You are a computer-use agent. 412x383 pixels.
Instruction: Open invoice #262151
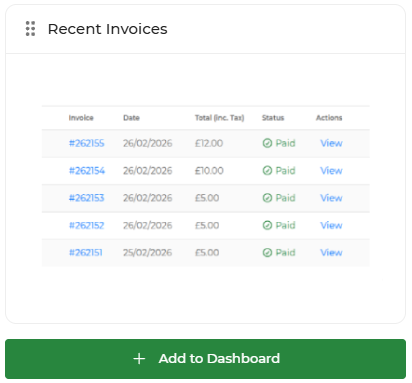[x=86, y=253]
